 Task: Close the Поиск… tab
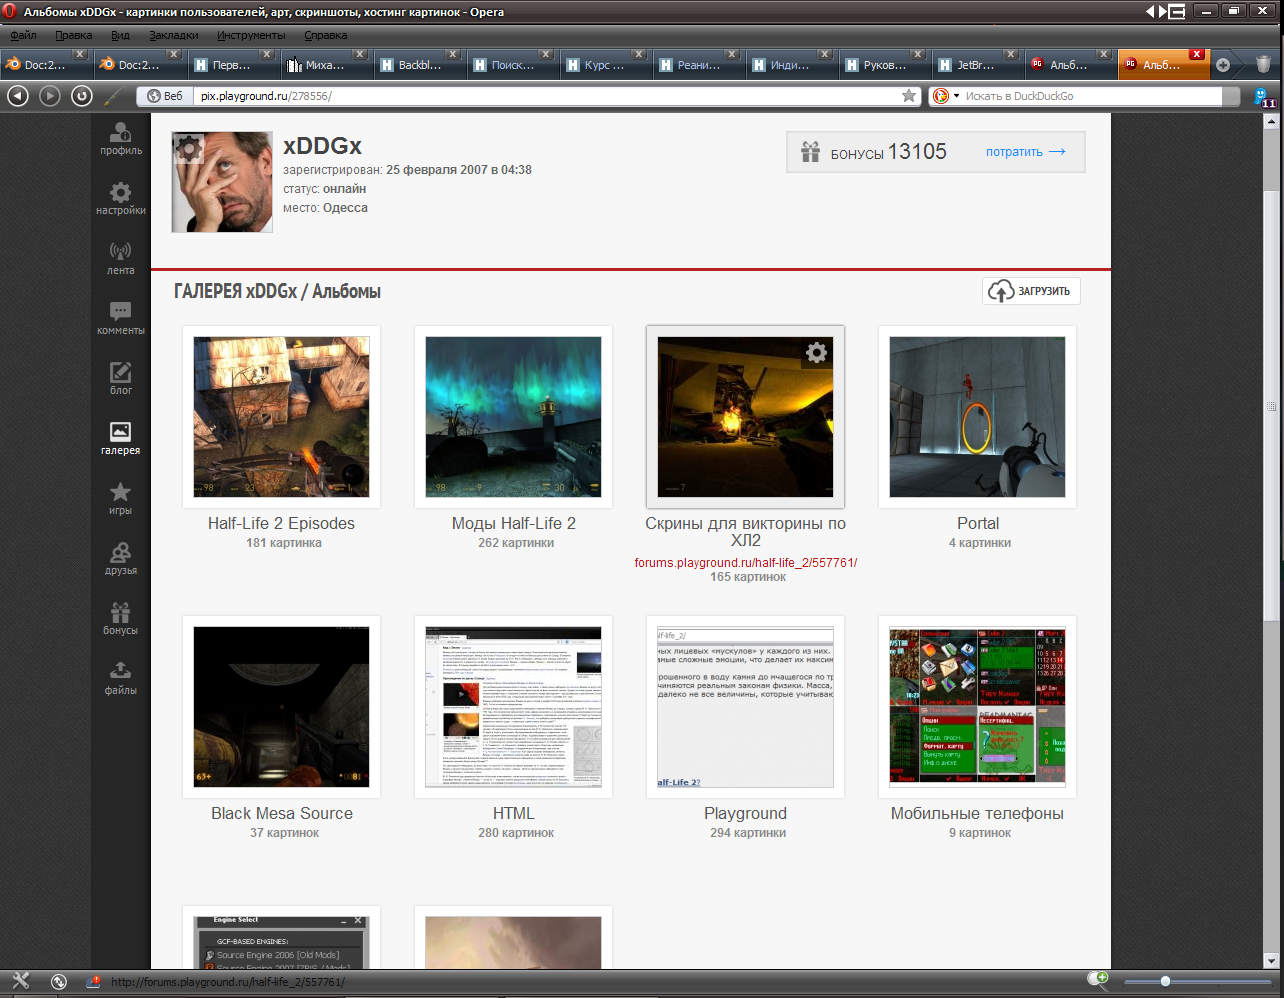[545, 55]
